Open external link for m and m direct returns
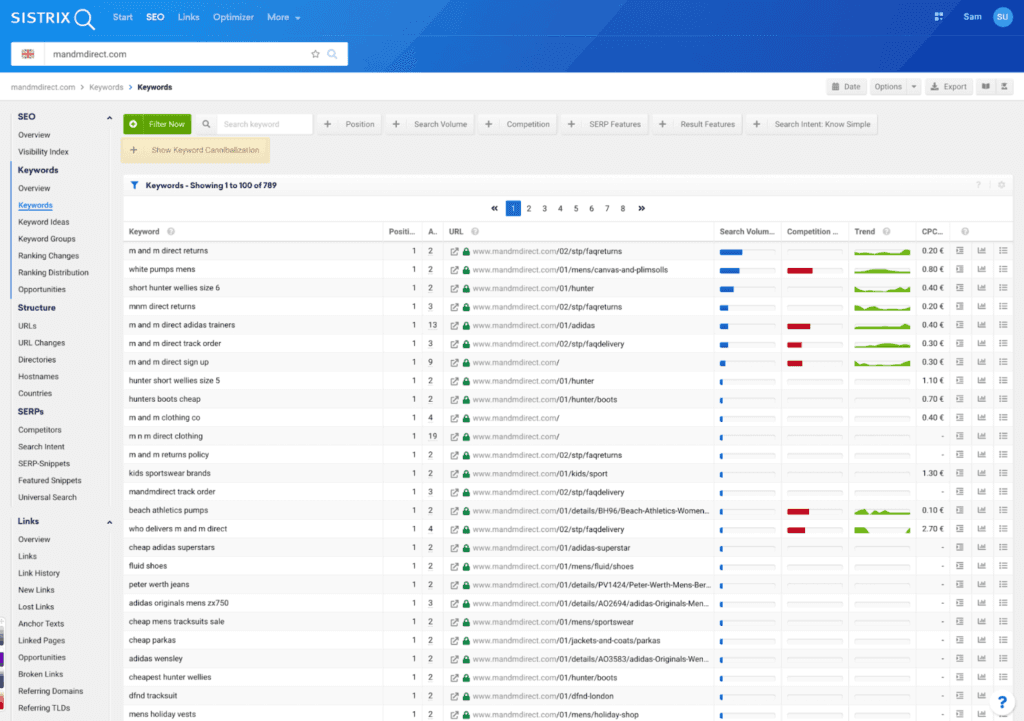Viewport: 1024px width, 721px height. click(454, 251)
